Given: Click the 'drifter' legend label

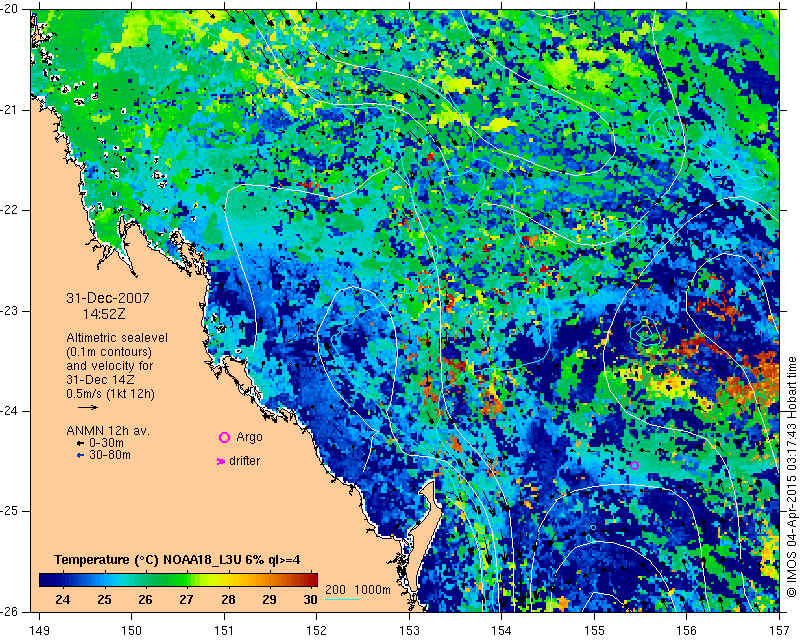Looking at the screenshot, I should (244, 461).
